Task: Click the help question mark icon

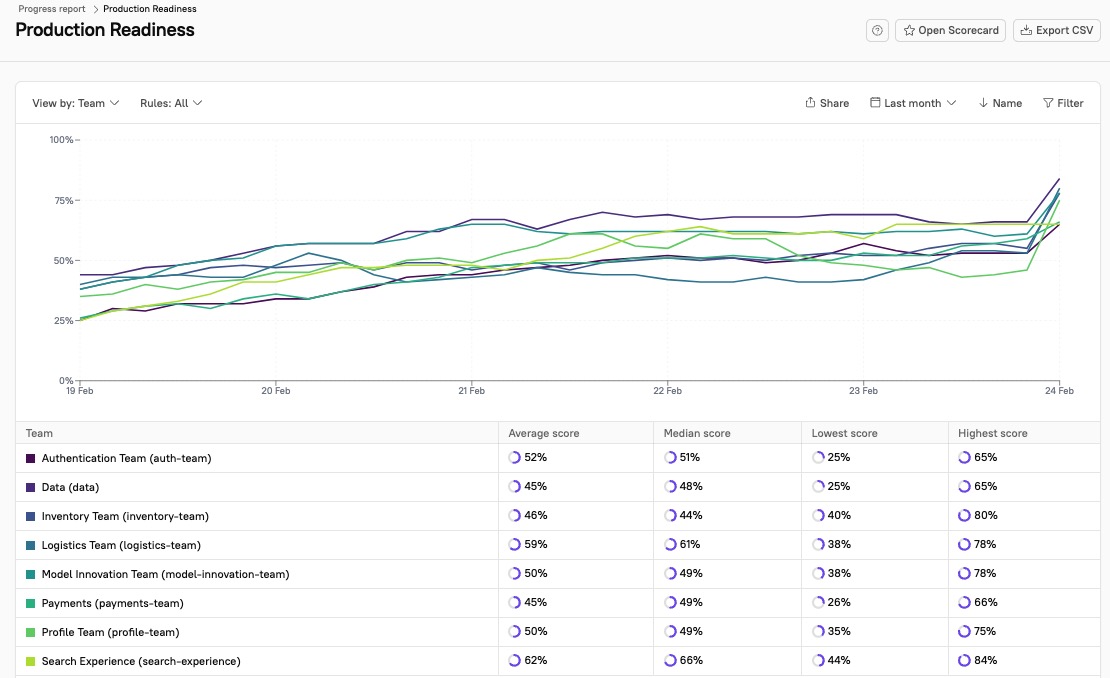Action: coord(877,30)
